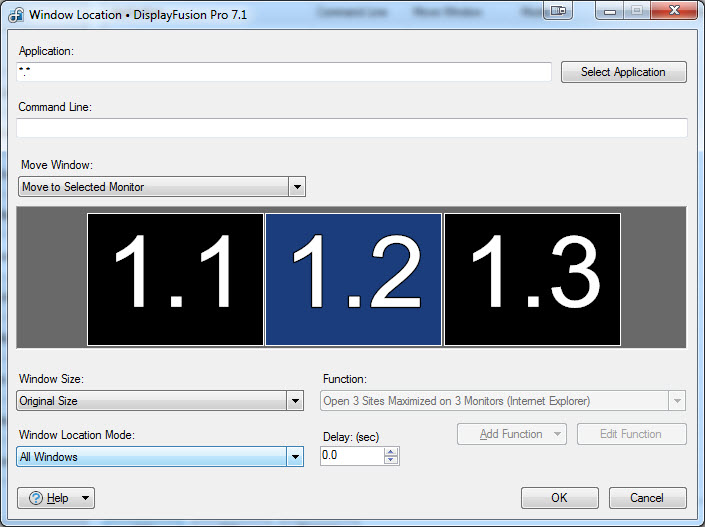Confirm the dialog with OK
The height and width of the screenshot is (527, 705).
click(559, 498)
